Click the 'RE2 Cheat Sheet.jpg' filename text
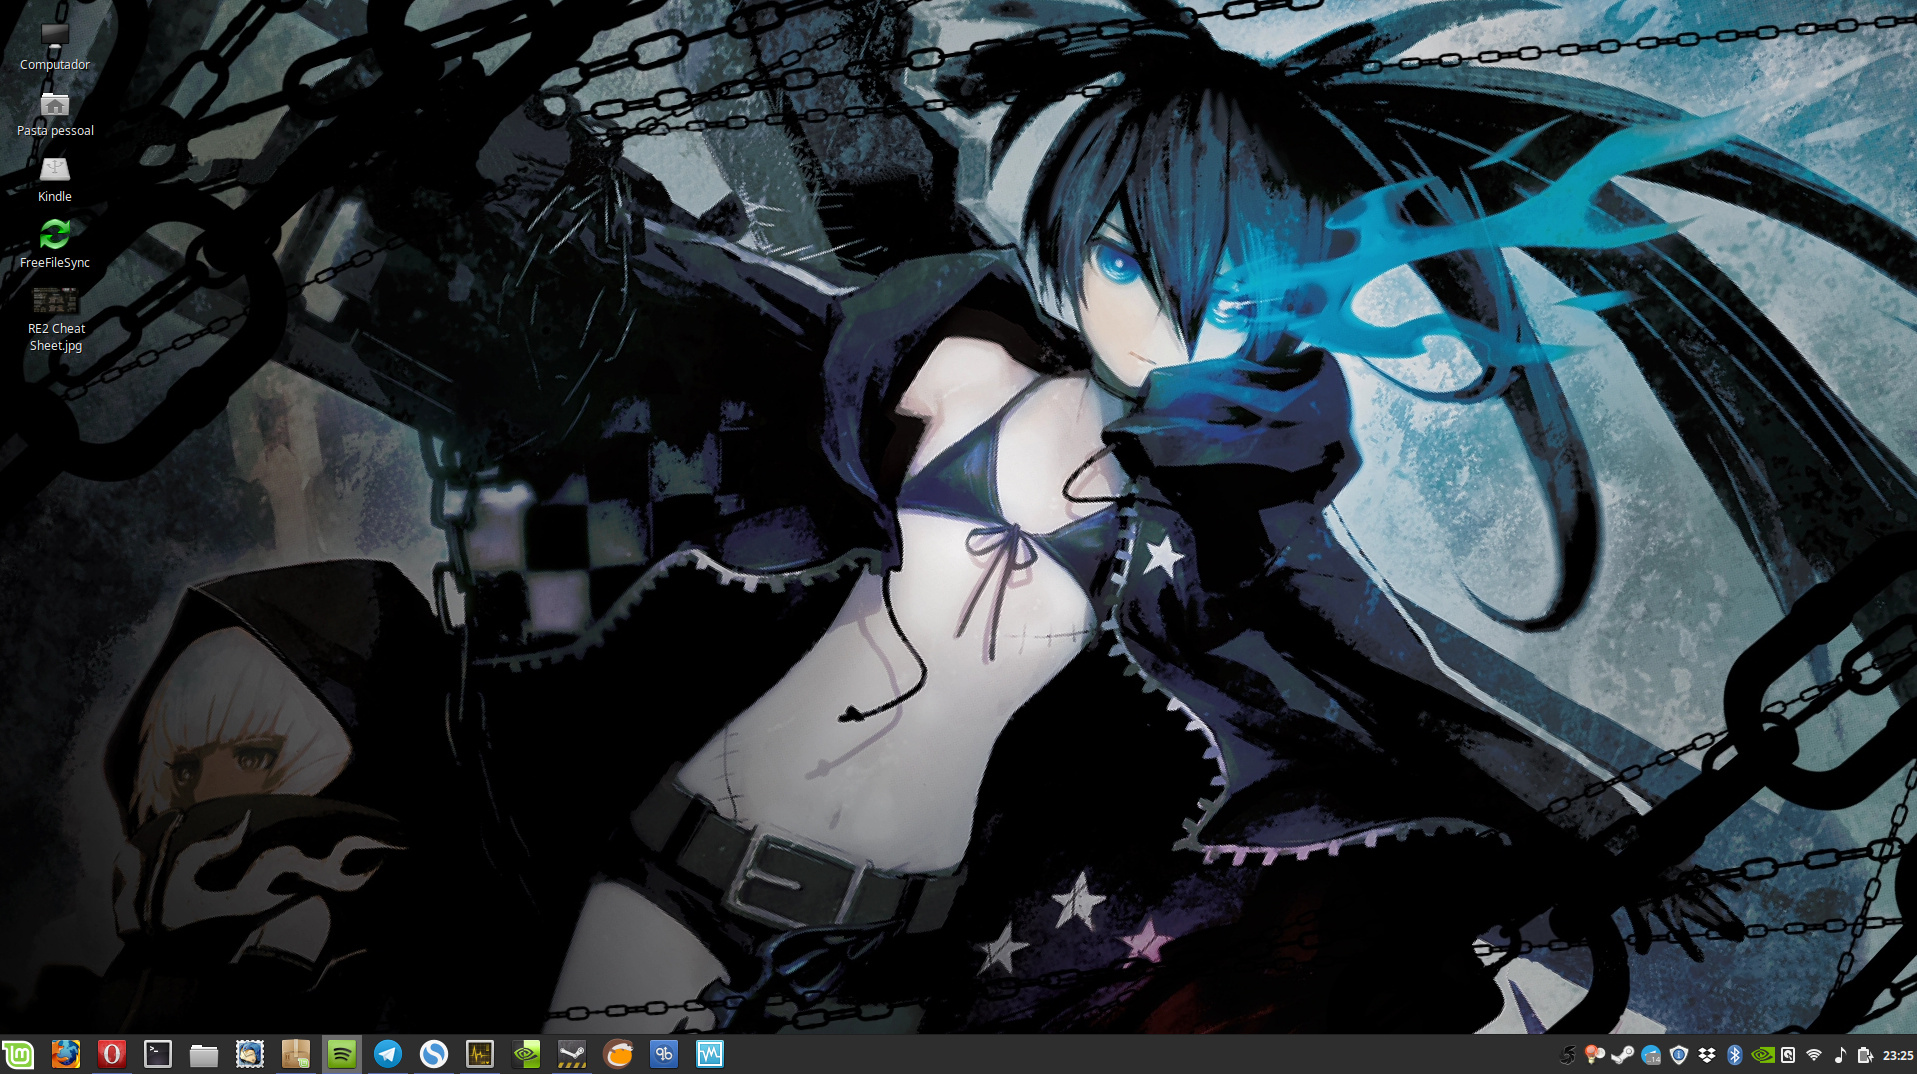 click(56, 337)
